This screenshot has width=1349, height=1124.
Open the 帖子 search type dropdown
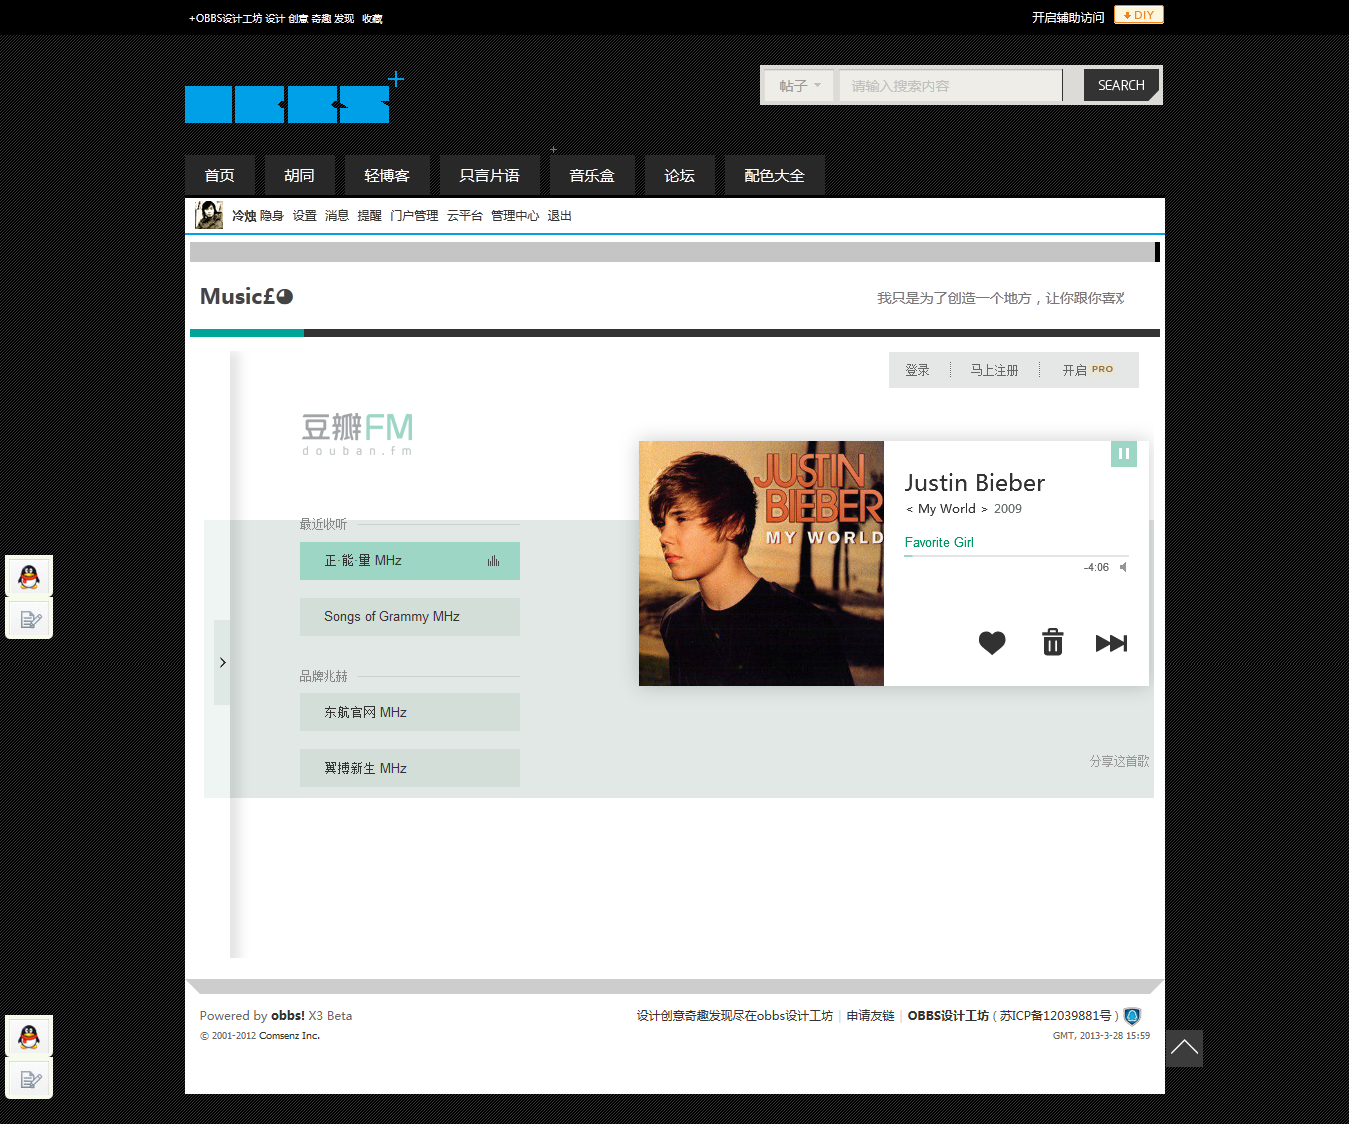click(x=800, y=86)
